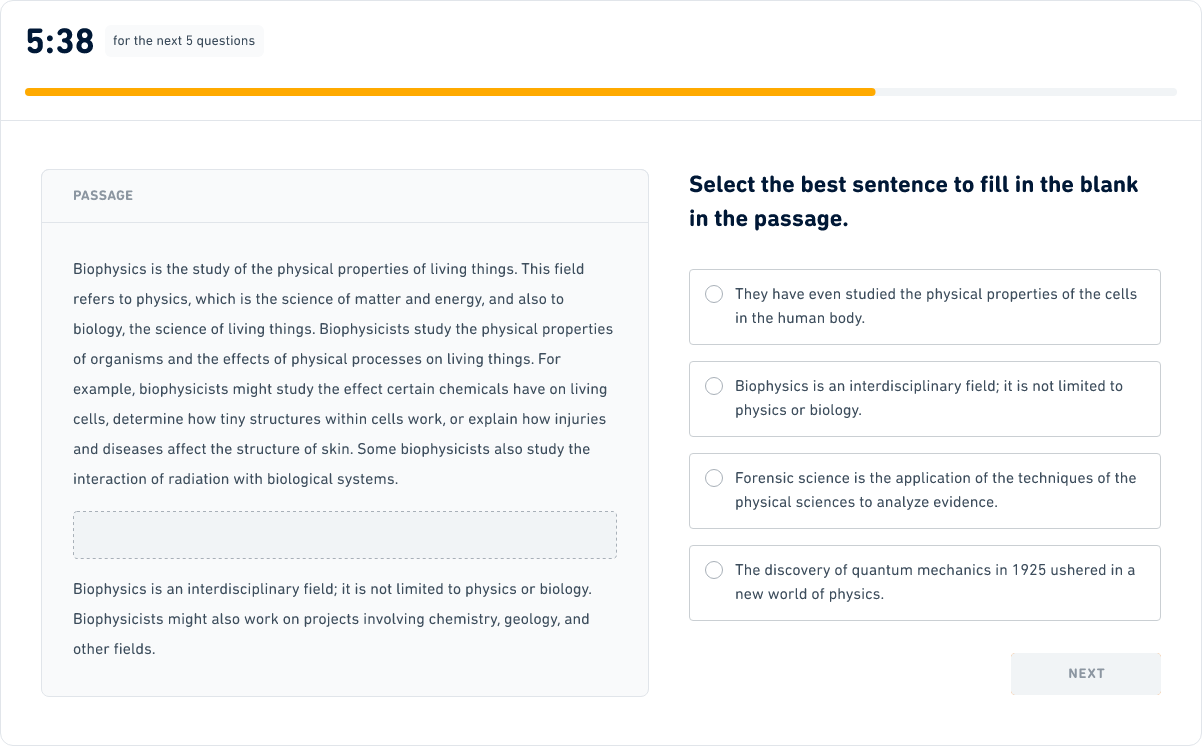Pick the "Forensic science" answer radio button

click(714, 478)
